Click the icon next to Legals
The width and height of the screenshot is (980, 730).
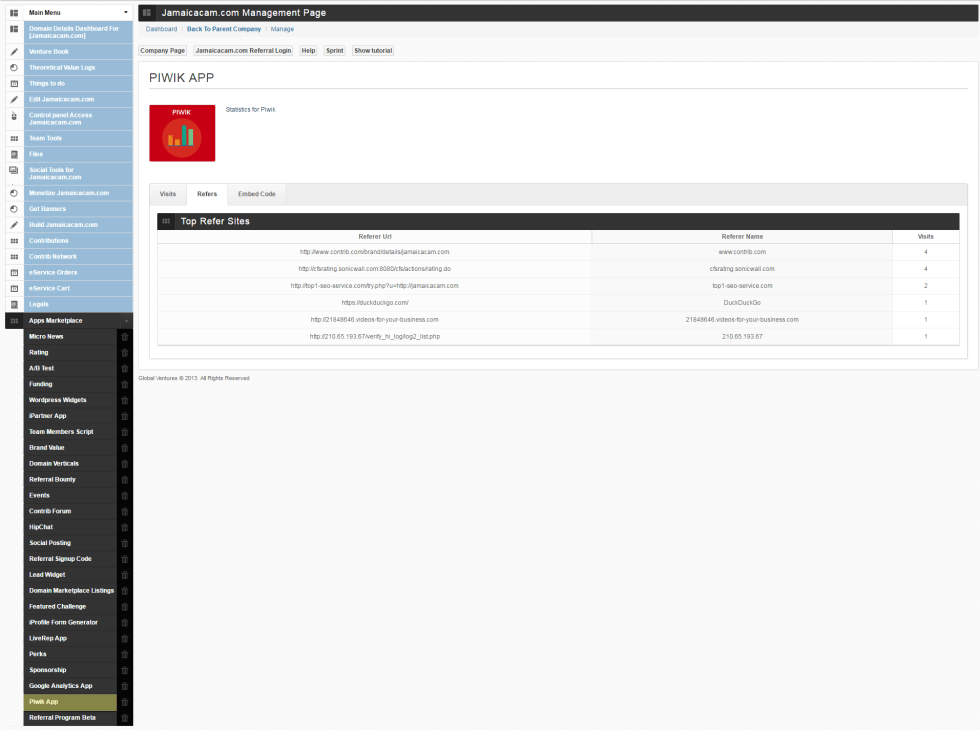pyautogui.click(x=14, y=304)
